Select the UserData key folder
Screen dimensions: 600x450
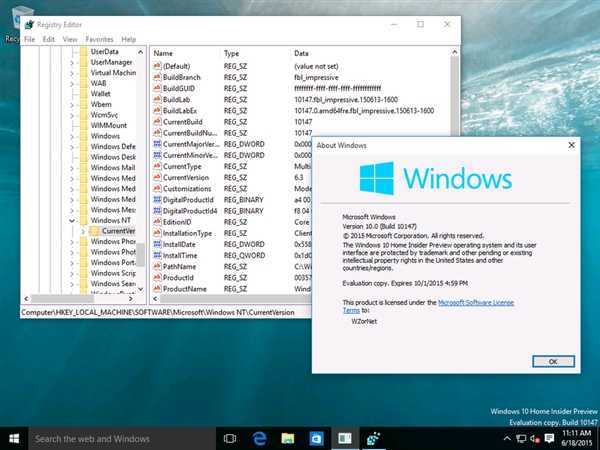[x=84, y=52]
